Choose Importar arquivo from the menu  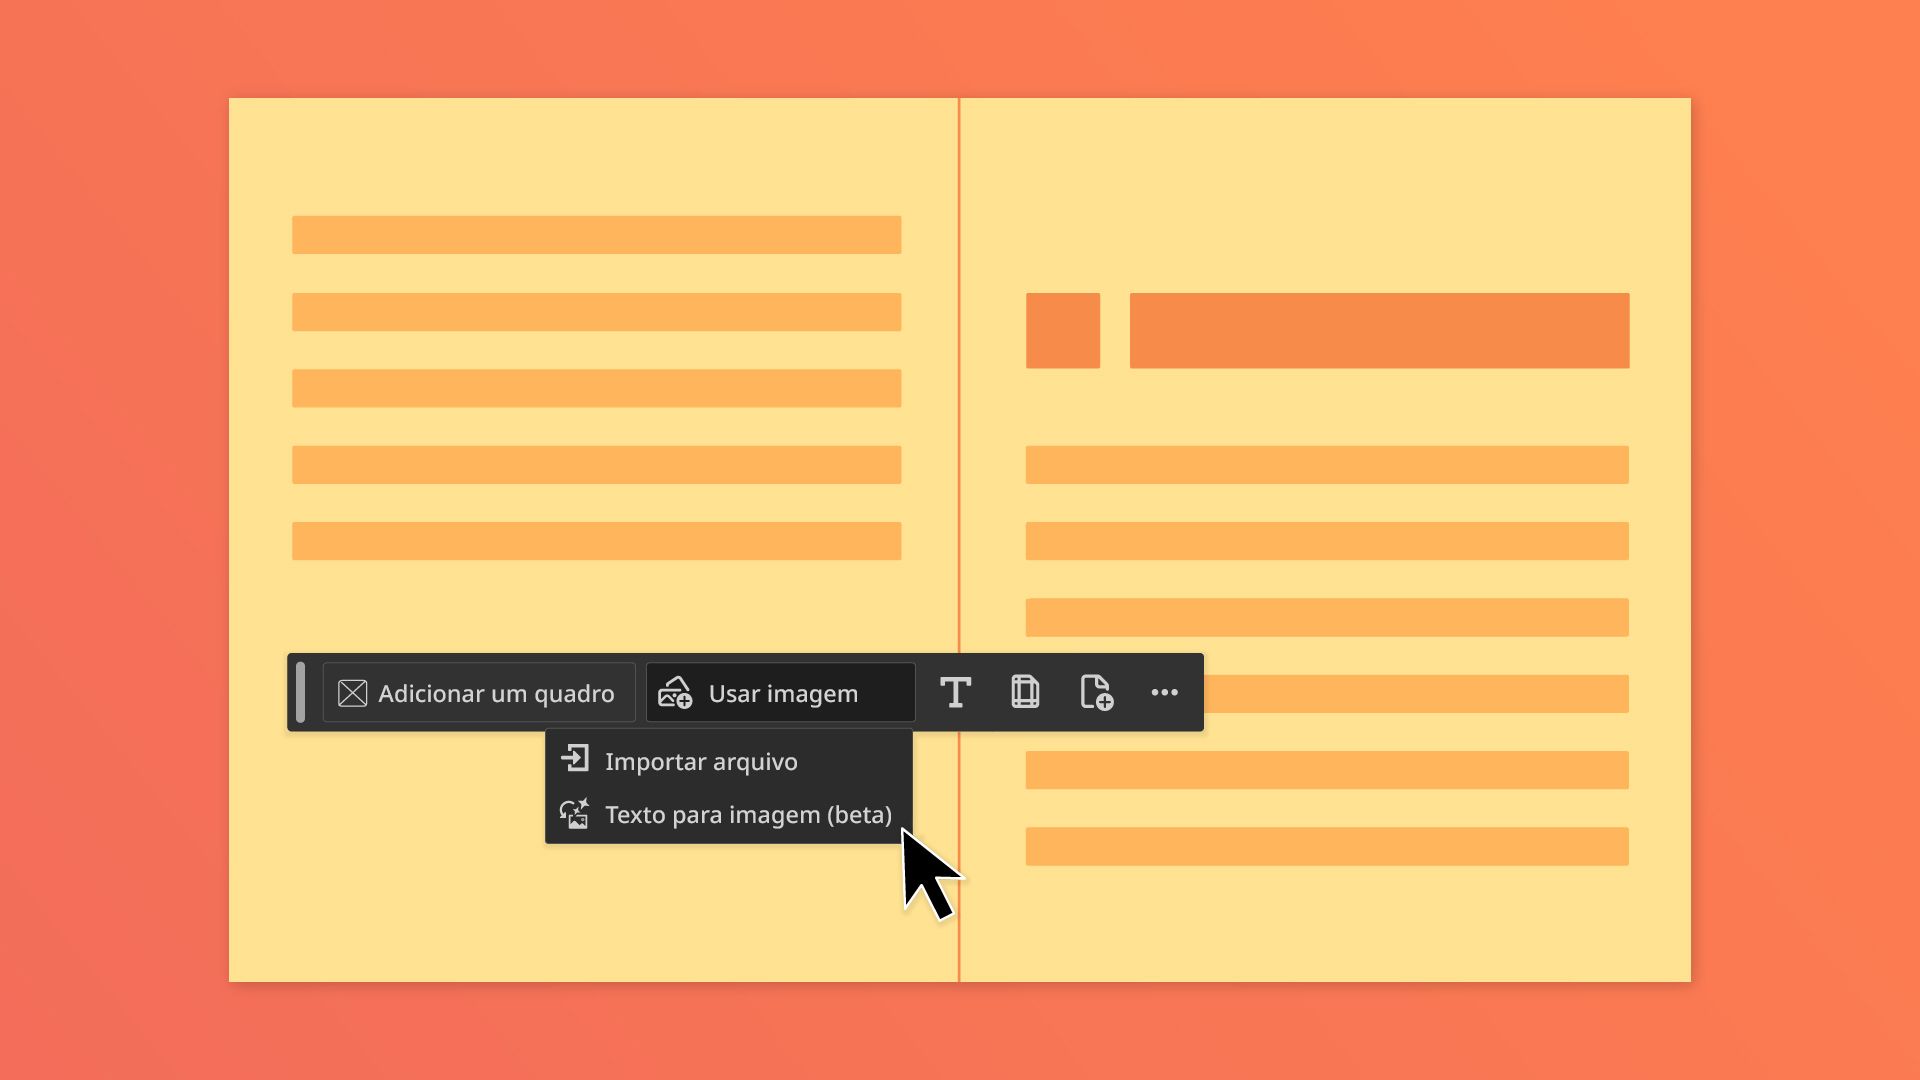pyautogui.click(x=700, y=761)
